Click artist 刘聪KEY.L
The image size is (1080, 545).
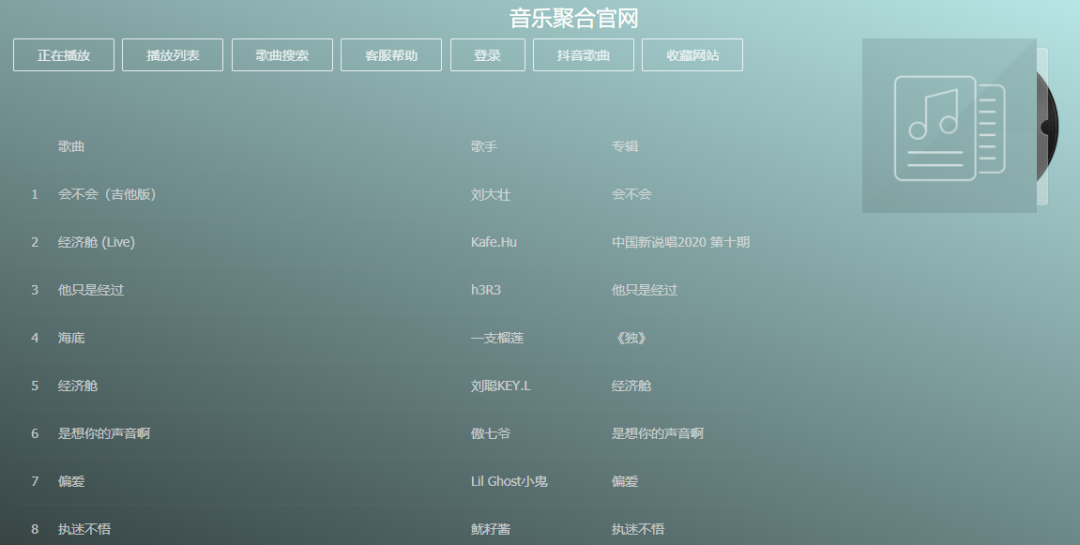[x=501, y=386]
